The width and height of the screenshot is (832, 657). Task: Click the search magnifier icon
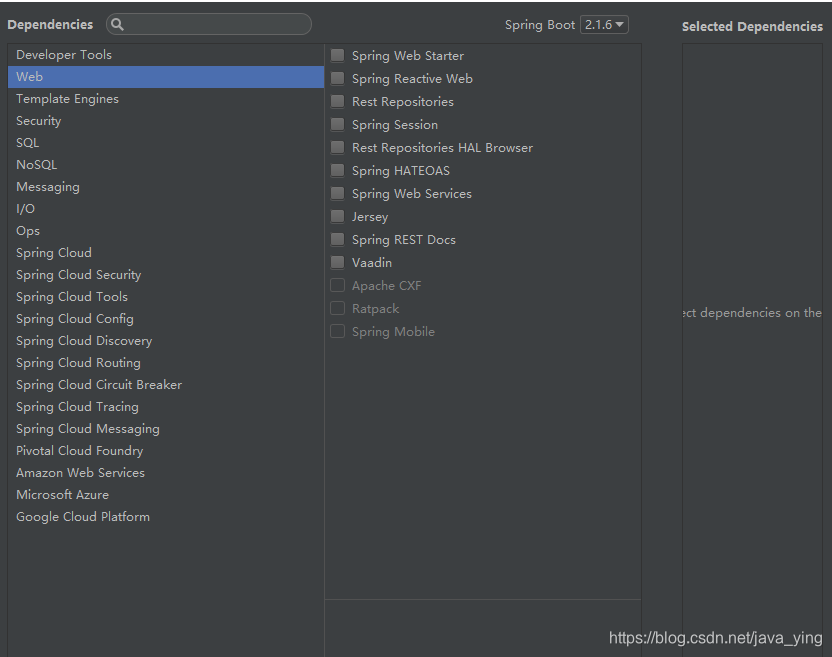(117, 24)
